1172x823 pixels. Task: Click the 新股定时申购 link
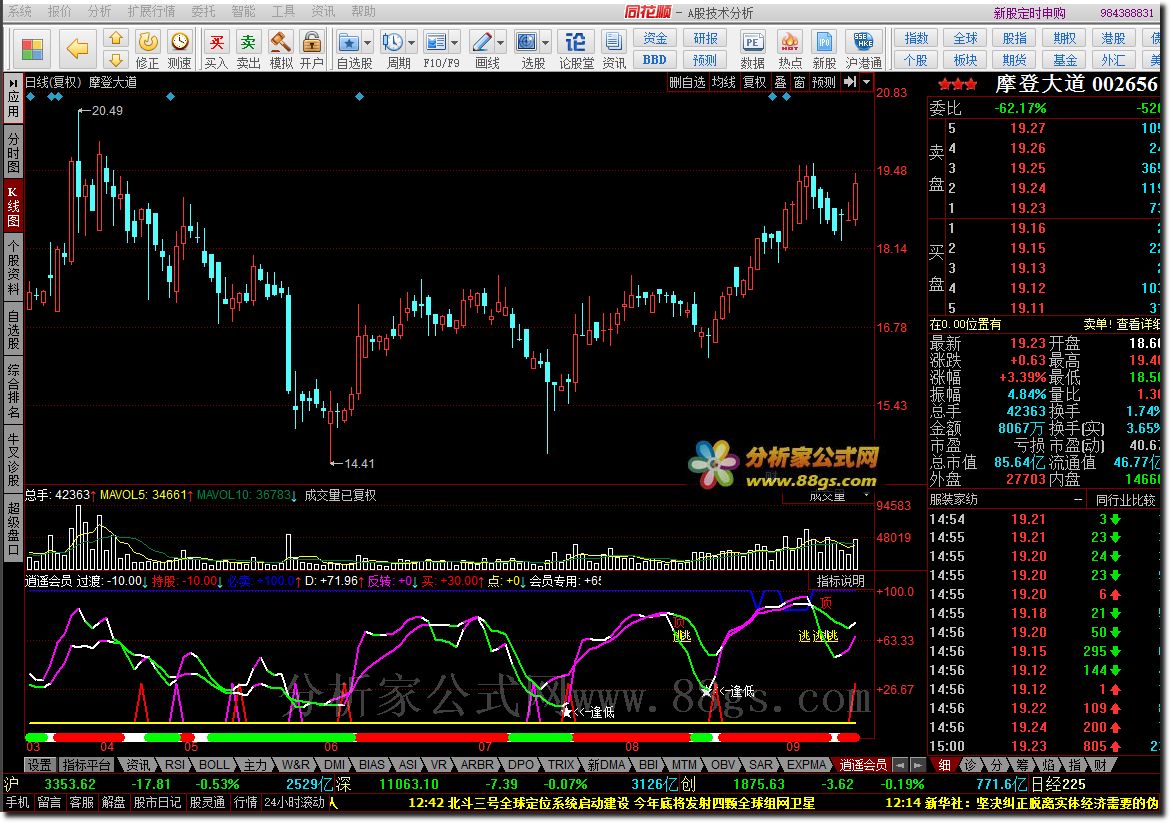(x=1029, y=13)
